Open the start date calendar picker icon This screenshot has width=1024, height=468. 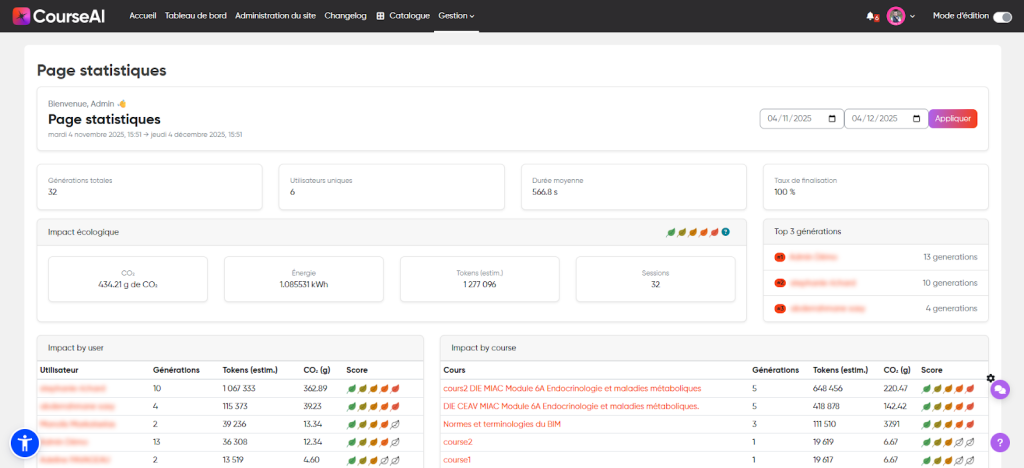tap(832, 118)
